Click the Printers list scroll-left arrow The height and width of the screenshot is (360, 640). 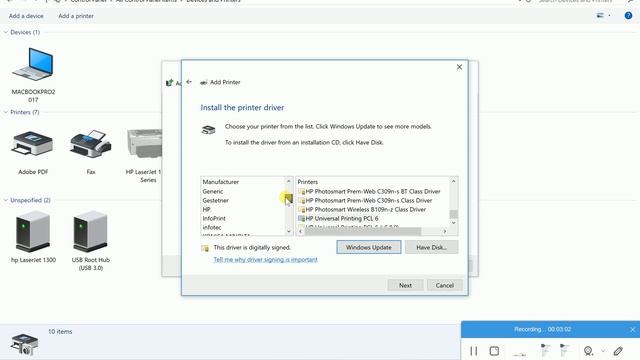pyautogui.click(x=300, y=231)
